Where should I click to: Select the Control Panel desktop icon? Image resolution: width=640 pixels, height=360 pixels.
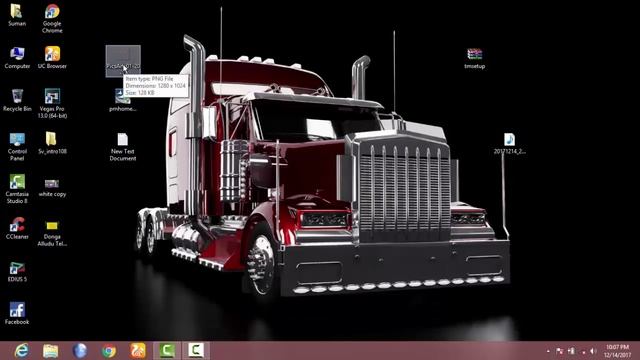17,147
